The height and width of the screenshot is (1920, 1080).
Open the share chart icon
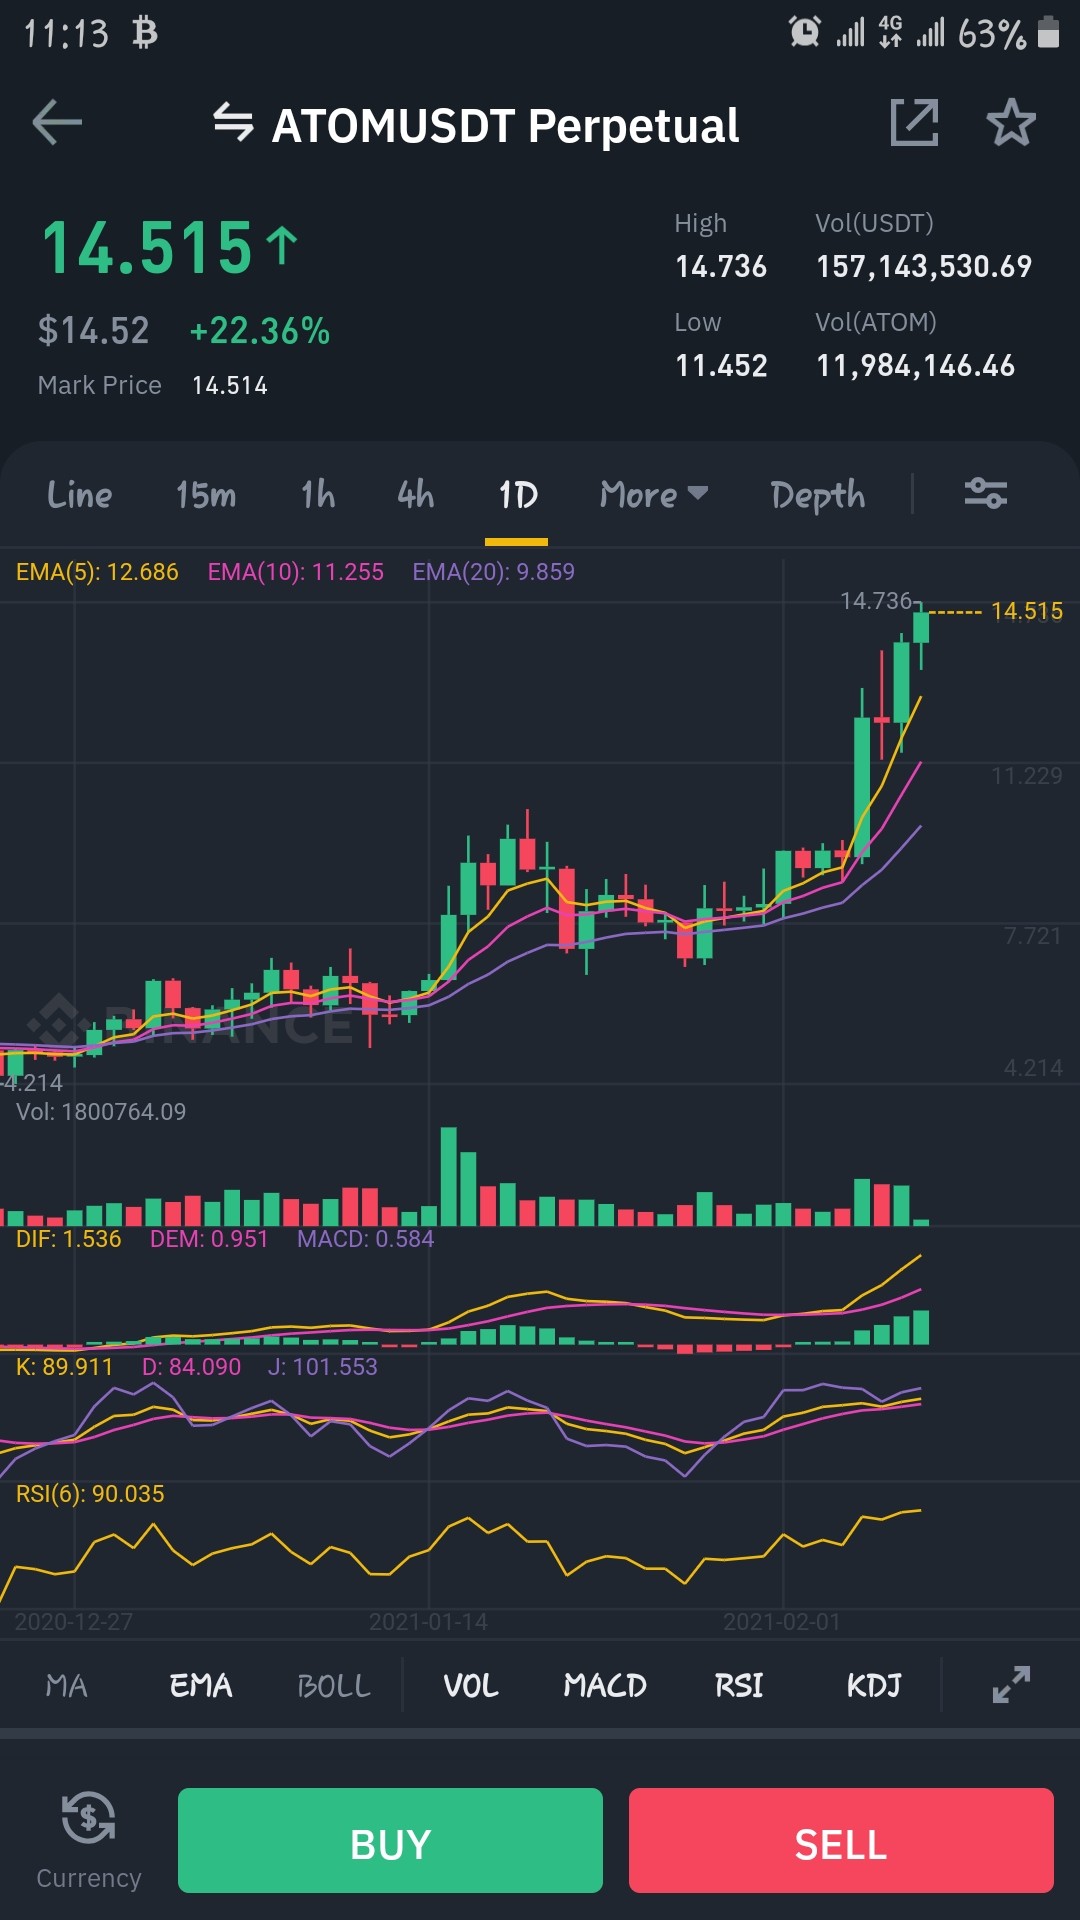(x=914, y=123)
